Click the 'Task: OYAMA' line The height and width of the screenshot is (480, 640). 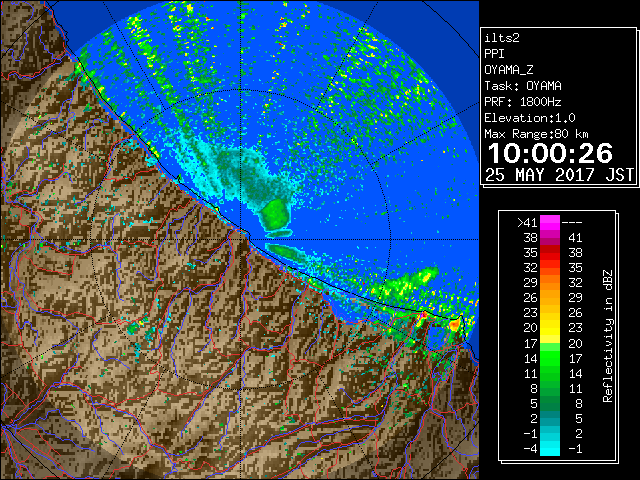point(523,86)
